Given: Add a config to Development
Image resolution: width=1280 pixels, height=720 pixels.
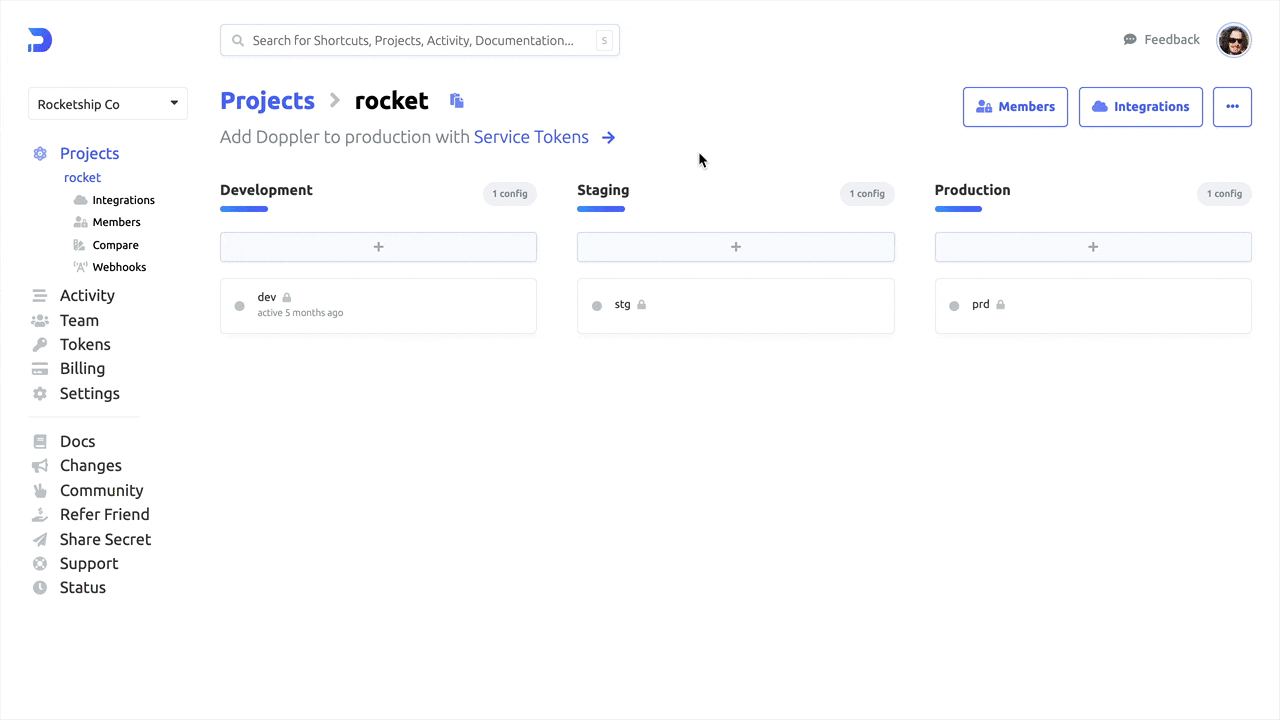Looking at the screenshot, I should tap(378, 247).
